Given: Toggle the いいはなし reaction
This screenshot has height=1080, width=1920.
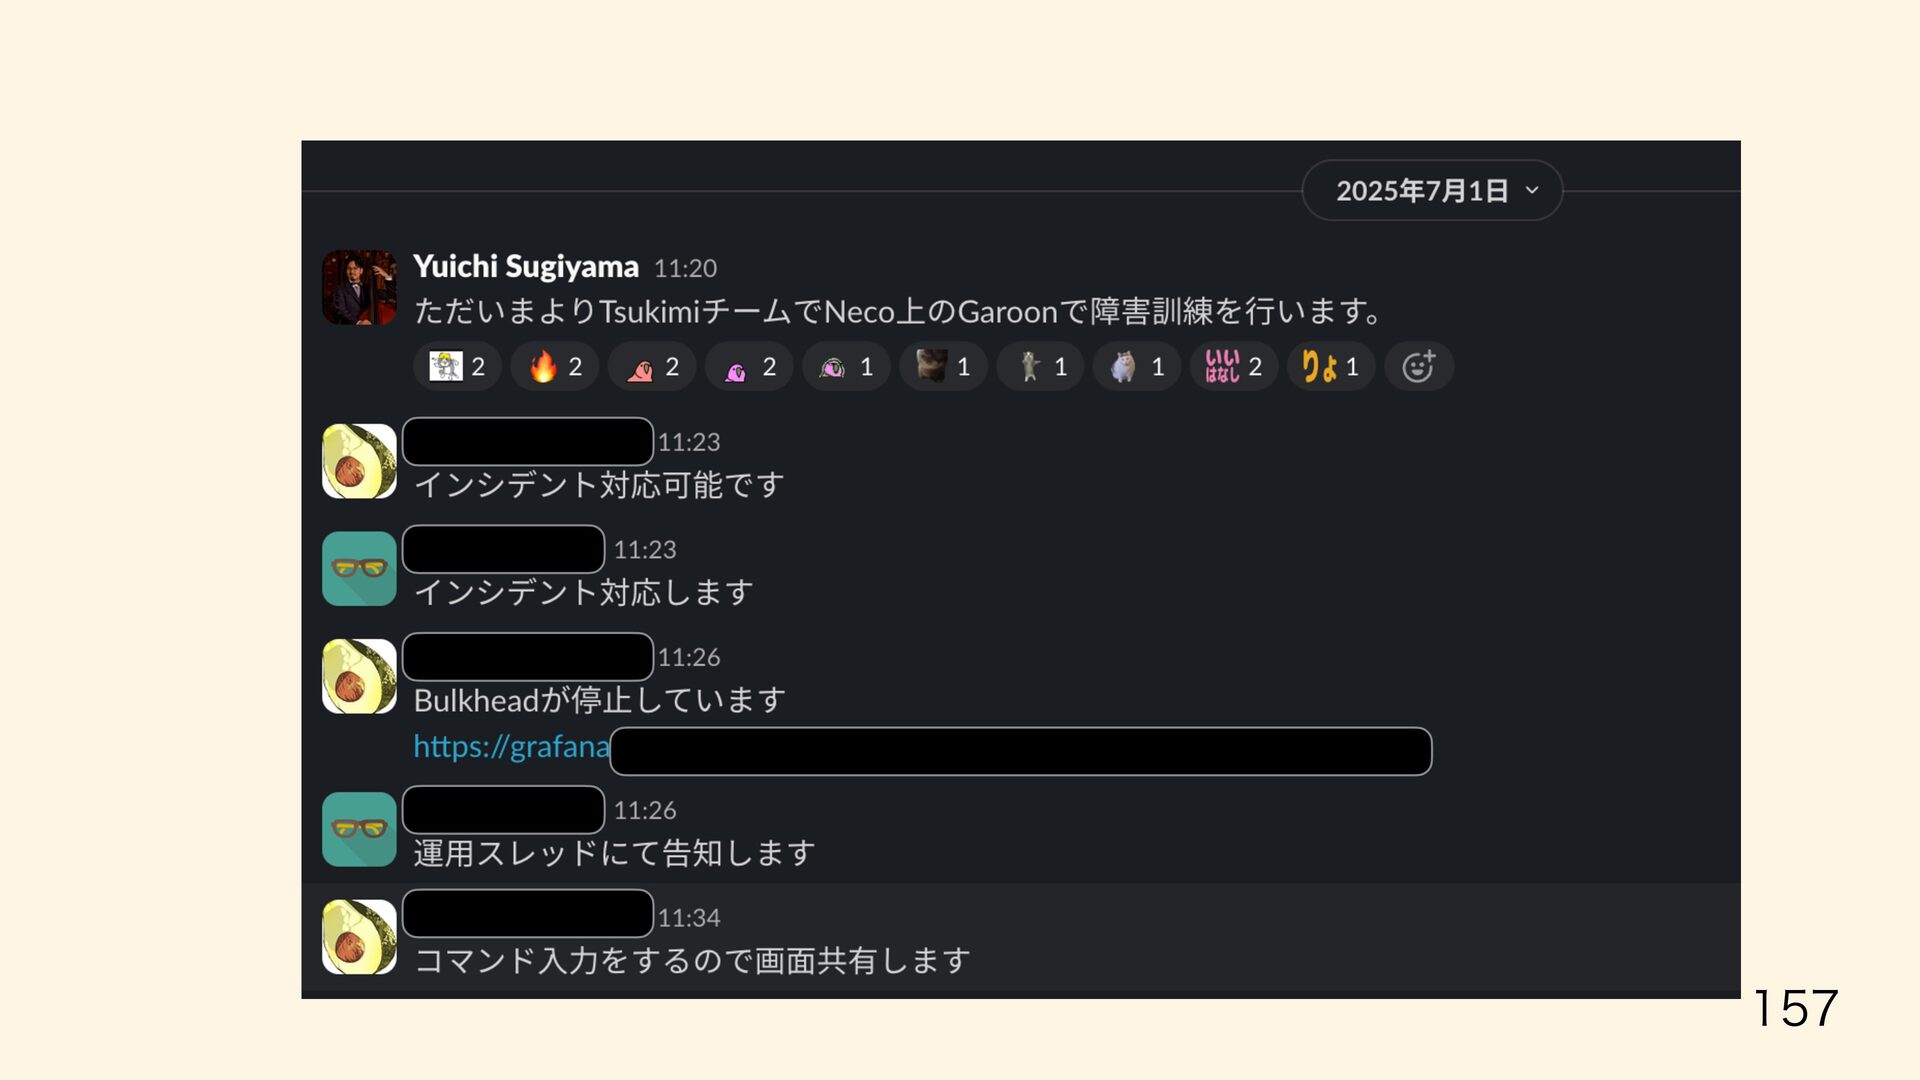Looking at the screenshot, I should (x=1233, y=367).
